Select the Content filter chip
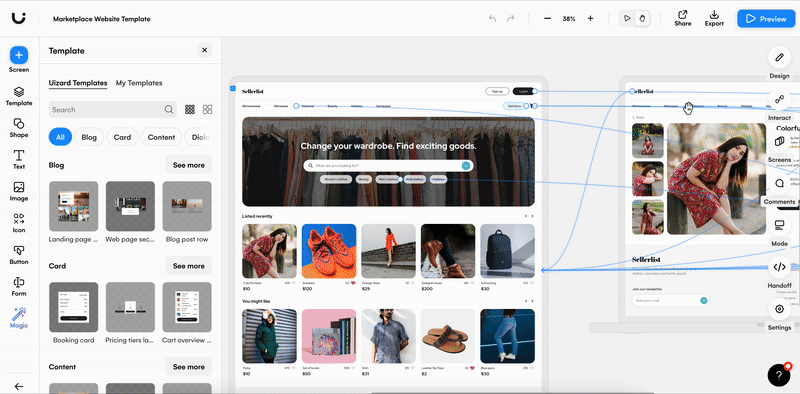800x394 pixels. tap(161, 137)
